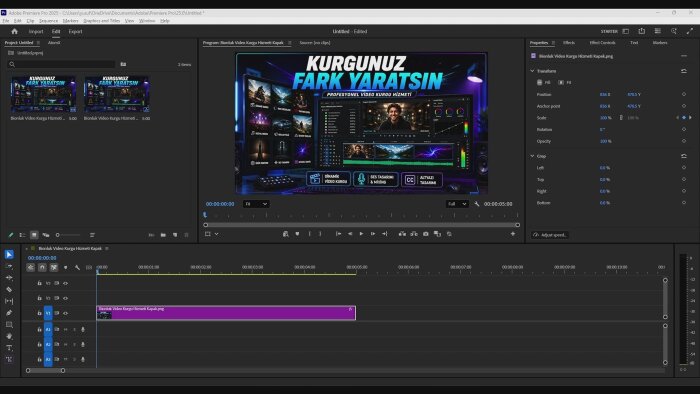700x394 pixels.
Task: Switch to the Effects tab
Action: point(569,43)
